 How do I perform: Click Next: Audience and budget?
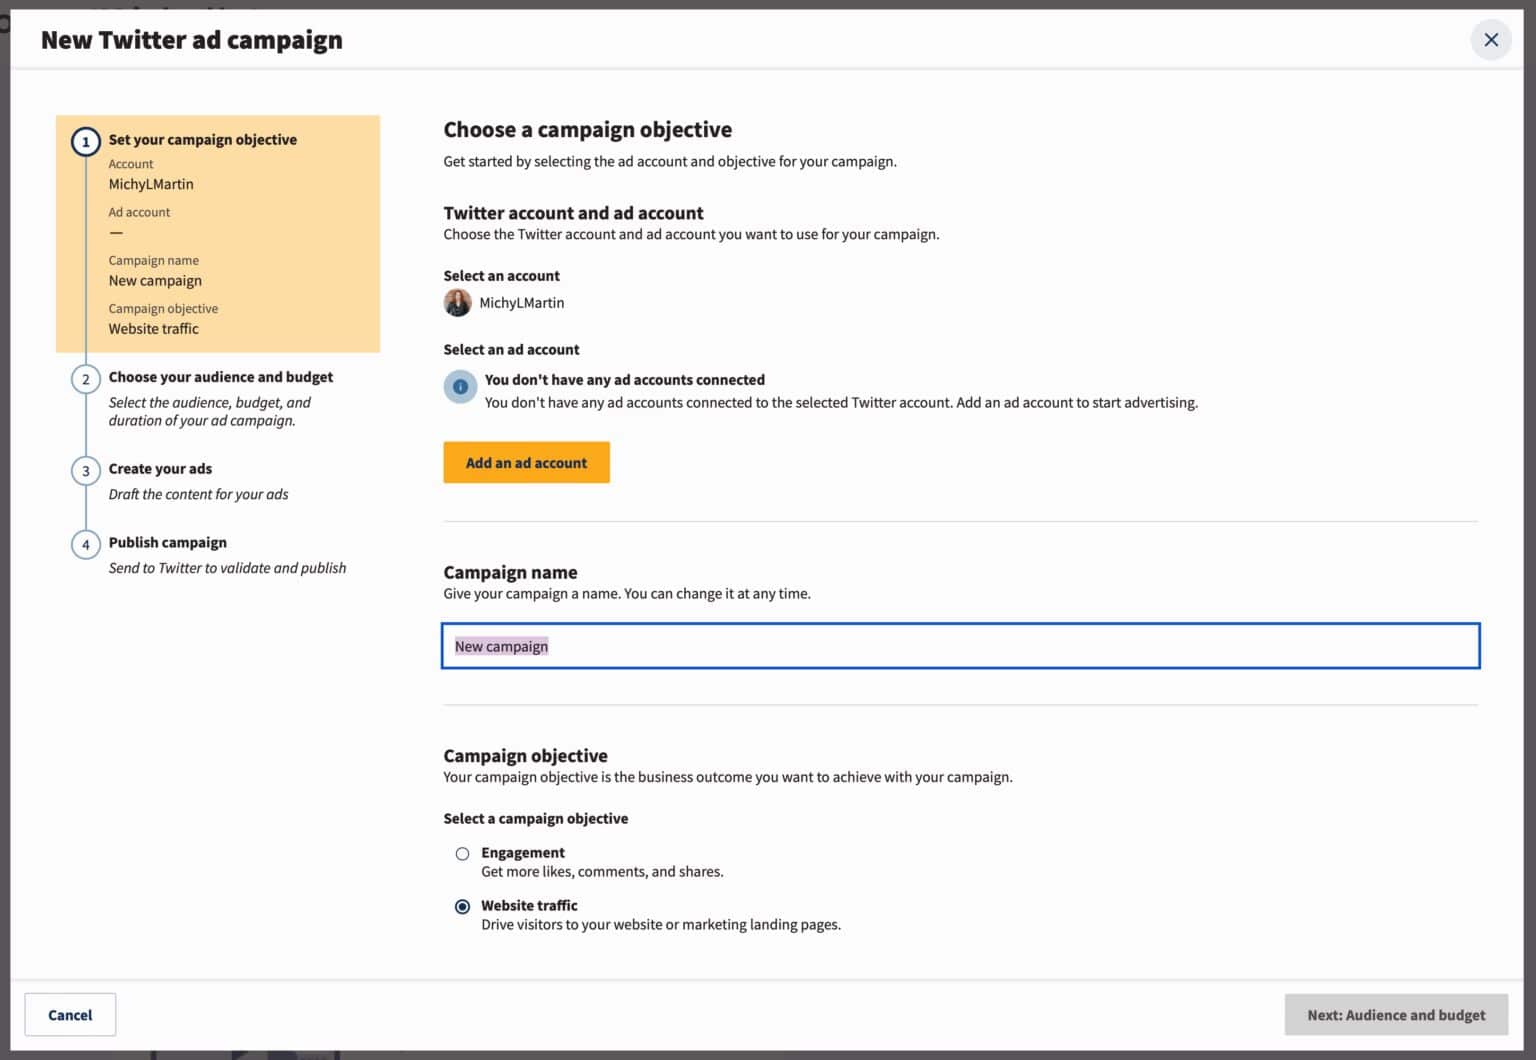click(x=1396, y=1014)
